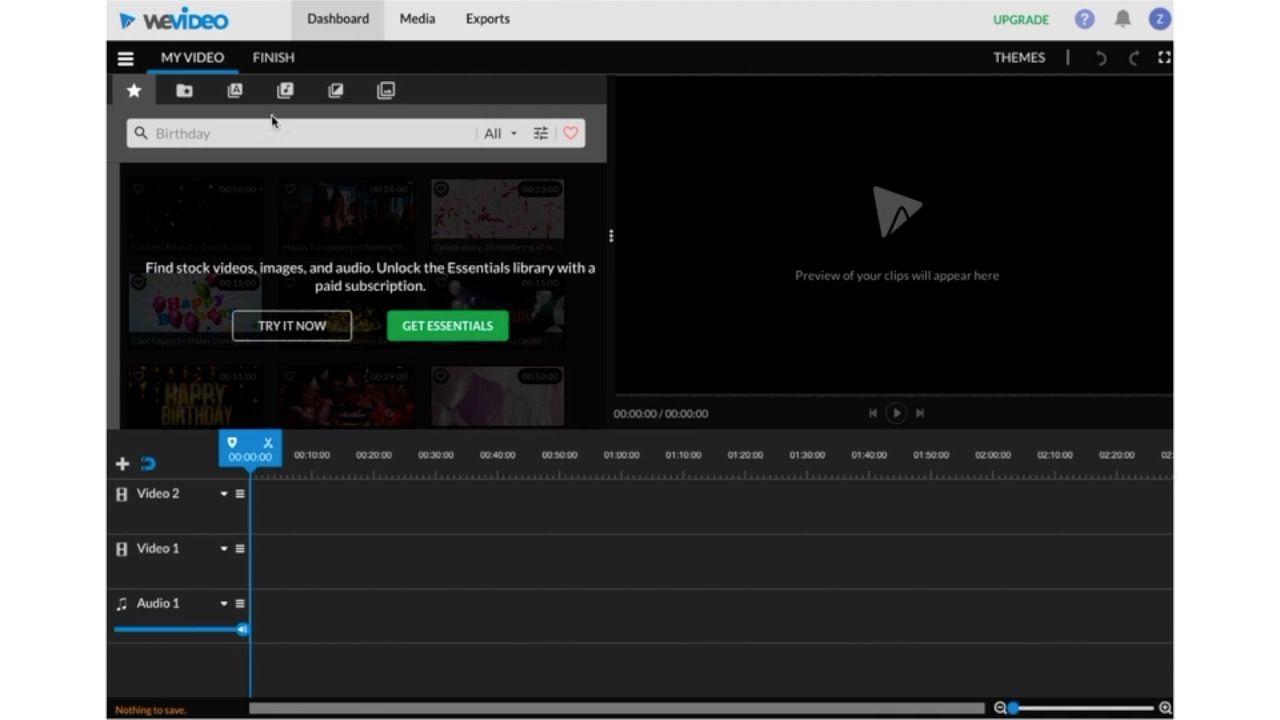Zoom in the timeline

click(1165, 708)
